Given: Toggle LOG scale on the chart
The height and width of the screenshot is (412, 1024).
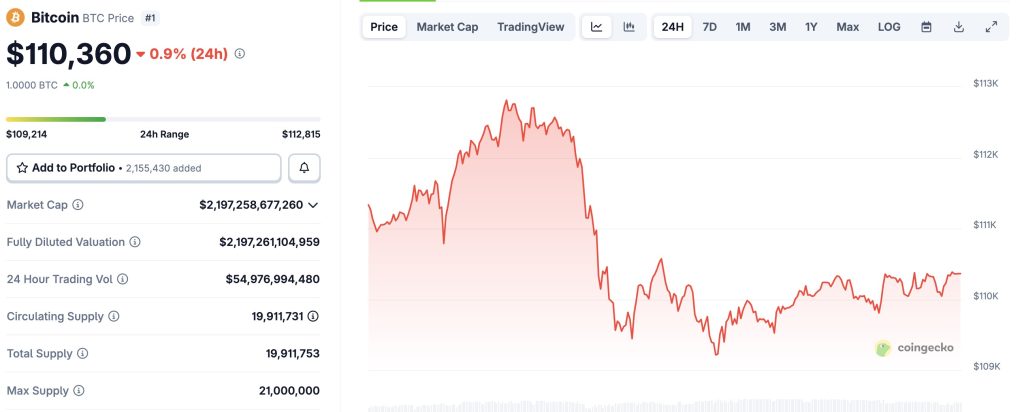Looking at the screenshot, I should (x=889, y=27).
